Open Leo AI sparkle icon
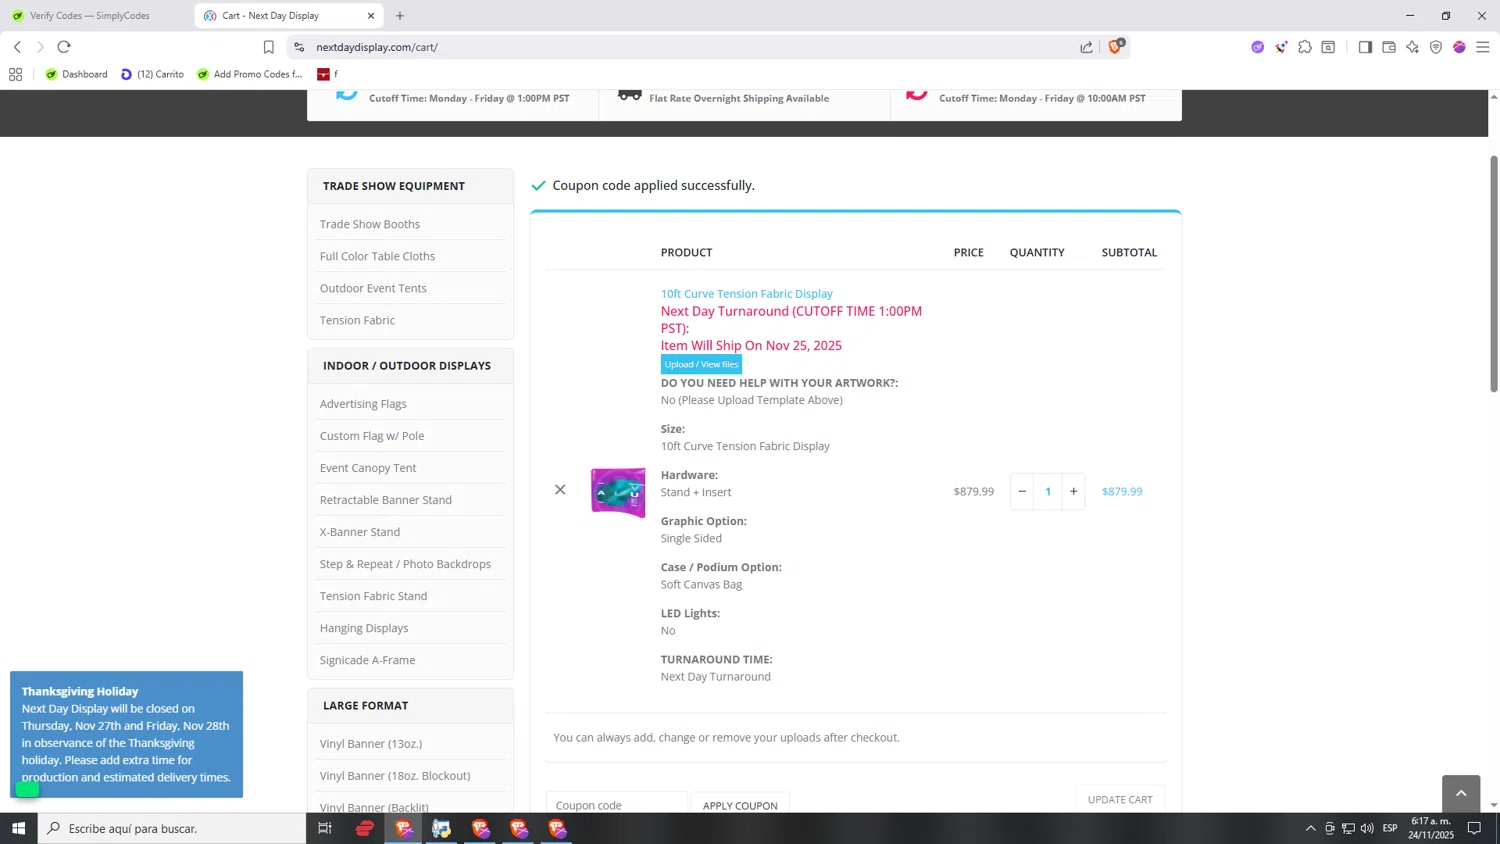Screen dimensions: 1500x844 [x=1412, y=47]
